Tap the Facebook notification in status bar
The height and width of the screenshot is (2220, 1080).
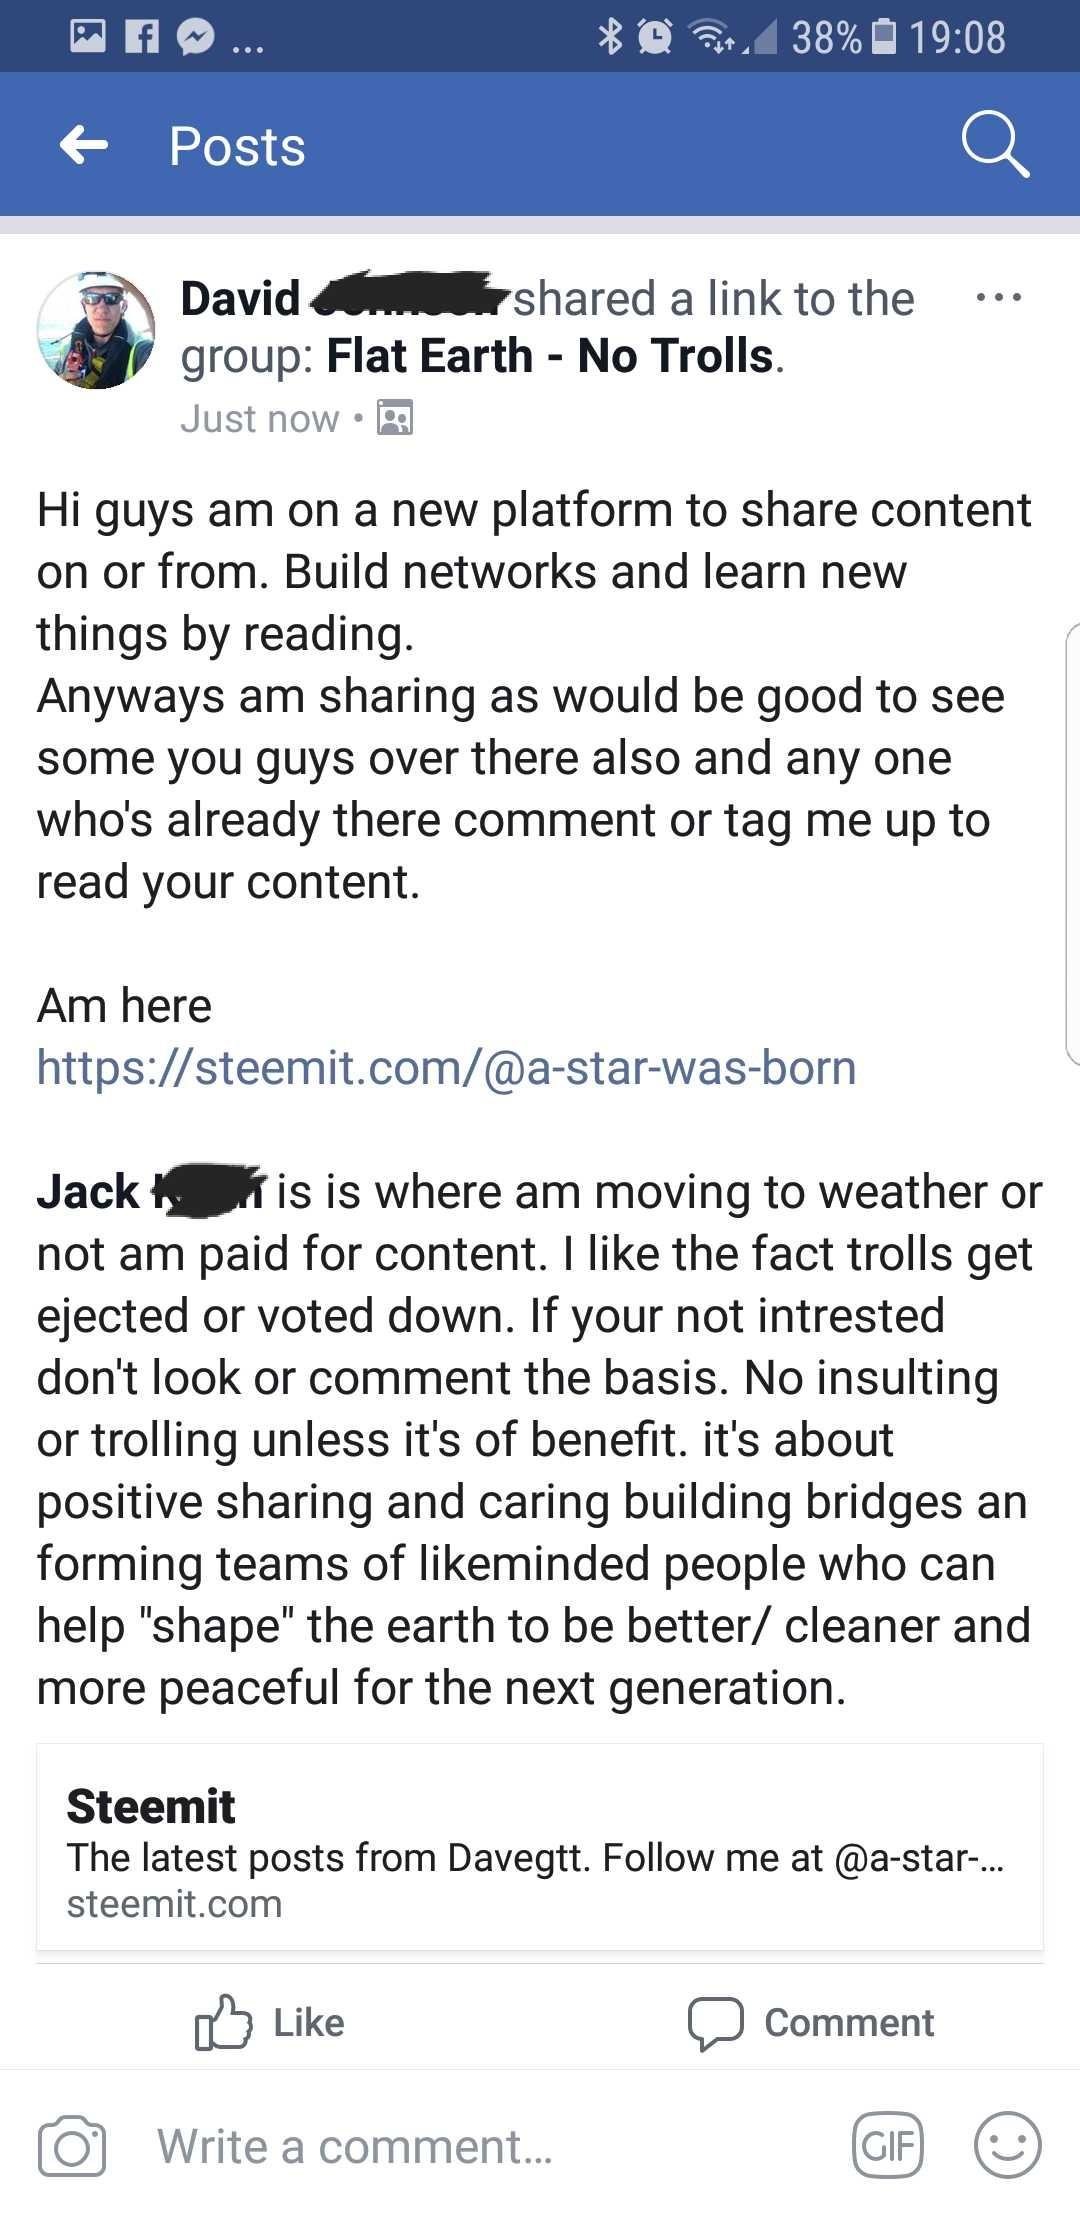click(142, 37)
